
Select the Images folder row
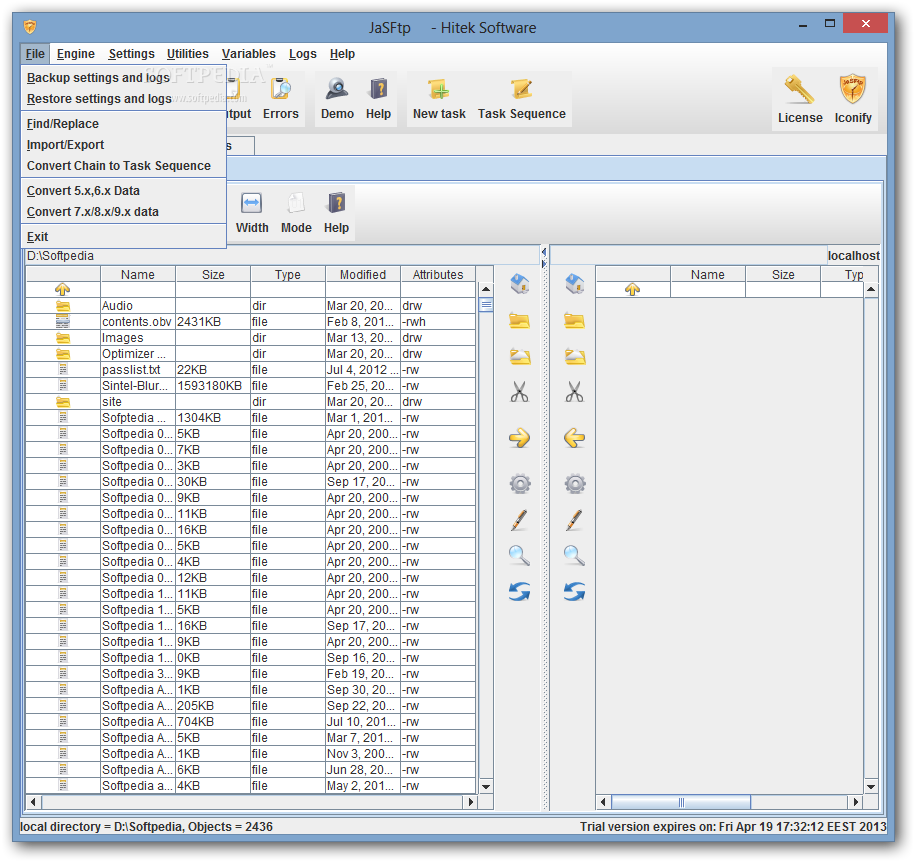coord(251,338)
